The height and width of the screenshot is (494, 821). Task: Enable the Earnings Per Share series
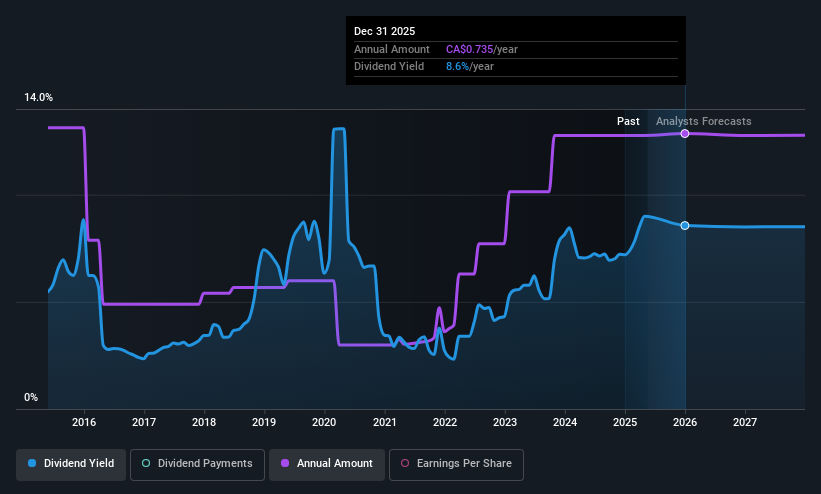456,464
